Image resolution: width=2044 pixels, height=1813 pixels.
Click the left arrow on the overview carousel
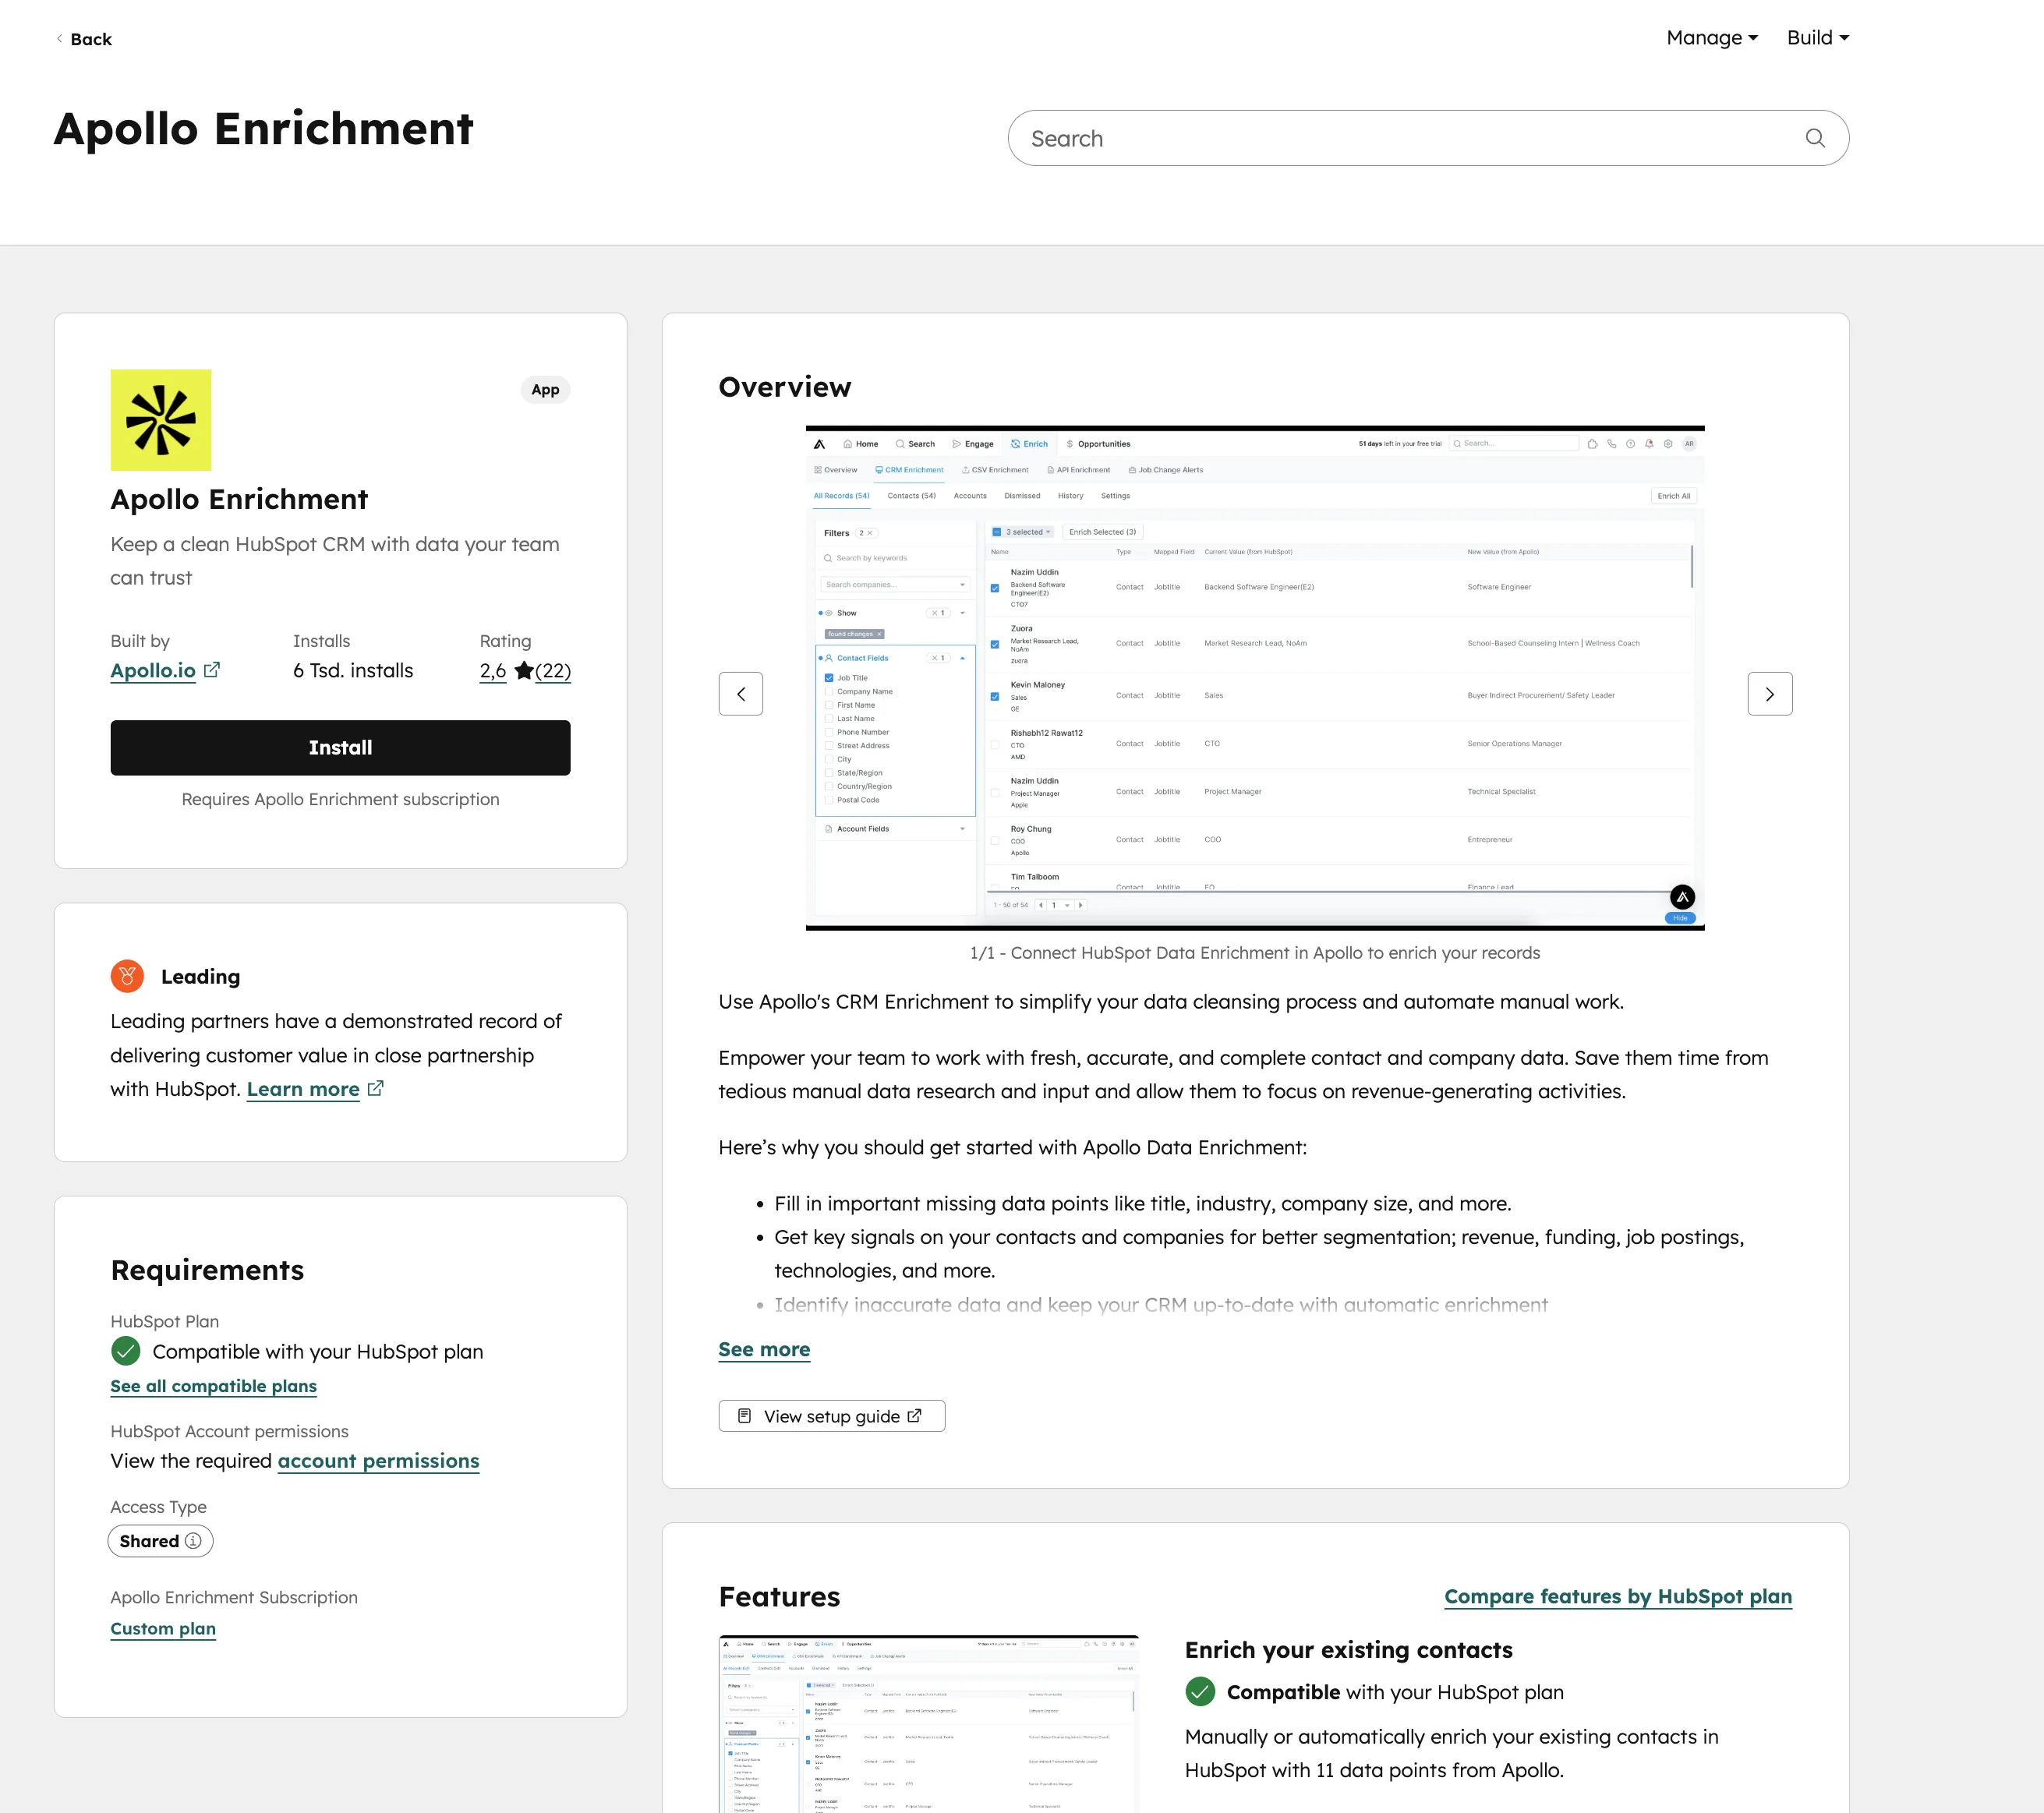coord(741,693)
